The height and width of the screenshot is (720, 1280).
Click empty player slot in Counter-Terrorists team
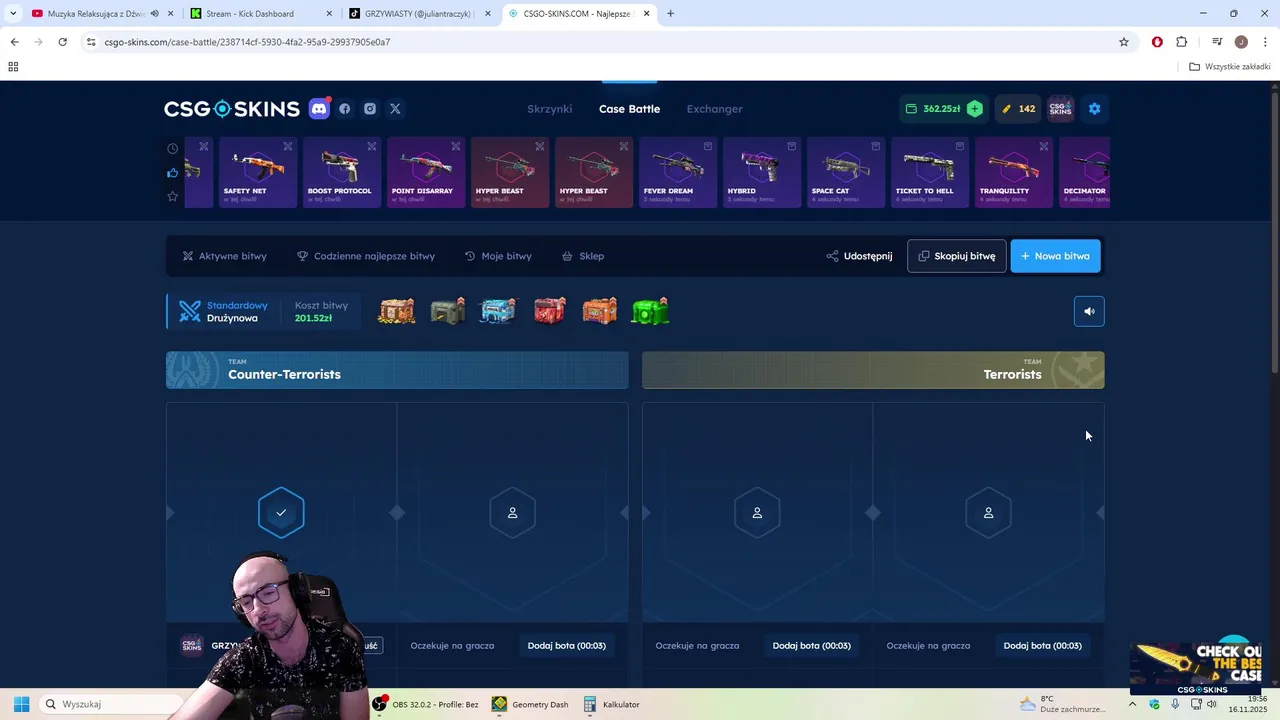512,513
